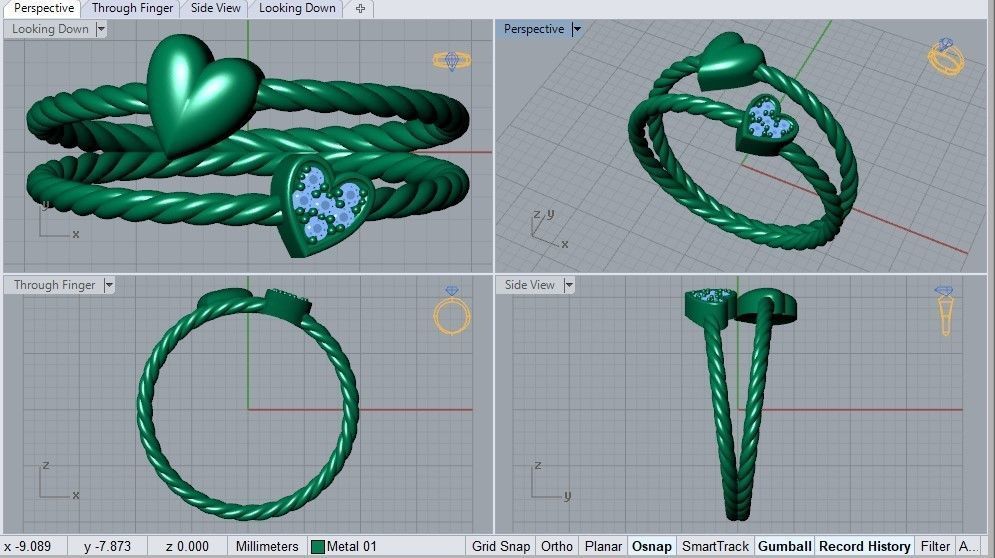Screen dimensions: 995x558
Task: Click the Through Finger viewport title label
Action: [55, 285]
